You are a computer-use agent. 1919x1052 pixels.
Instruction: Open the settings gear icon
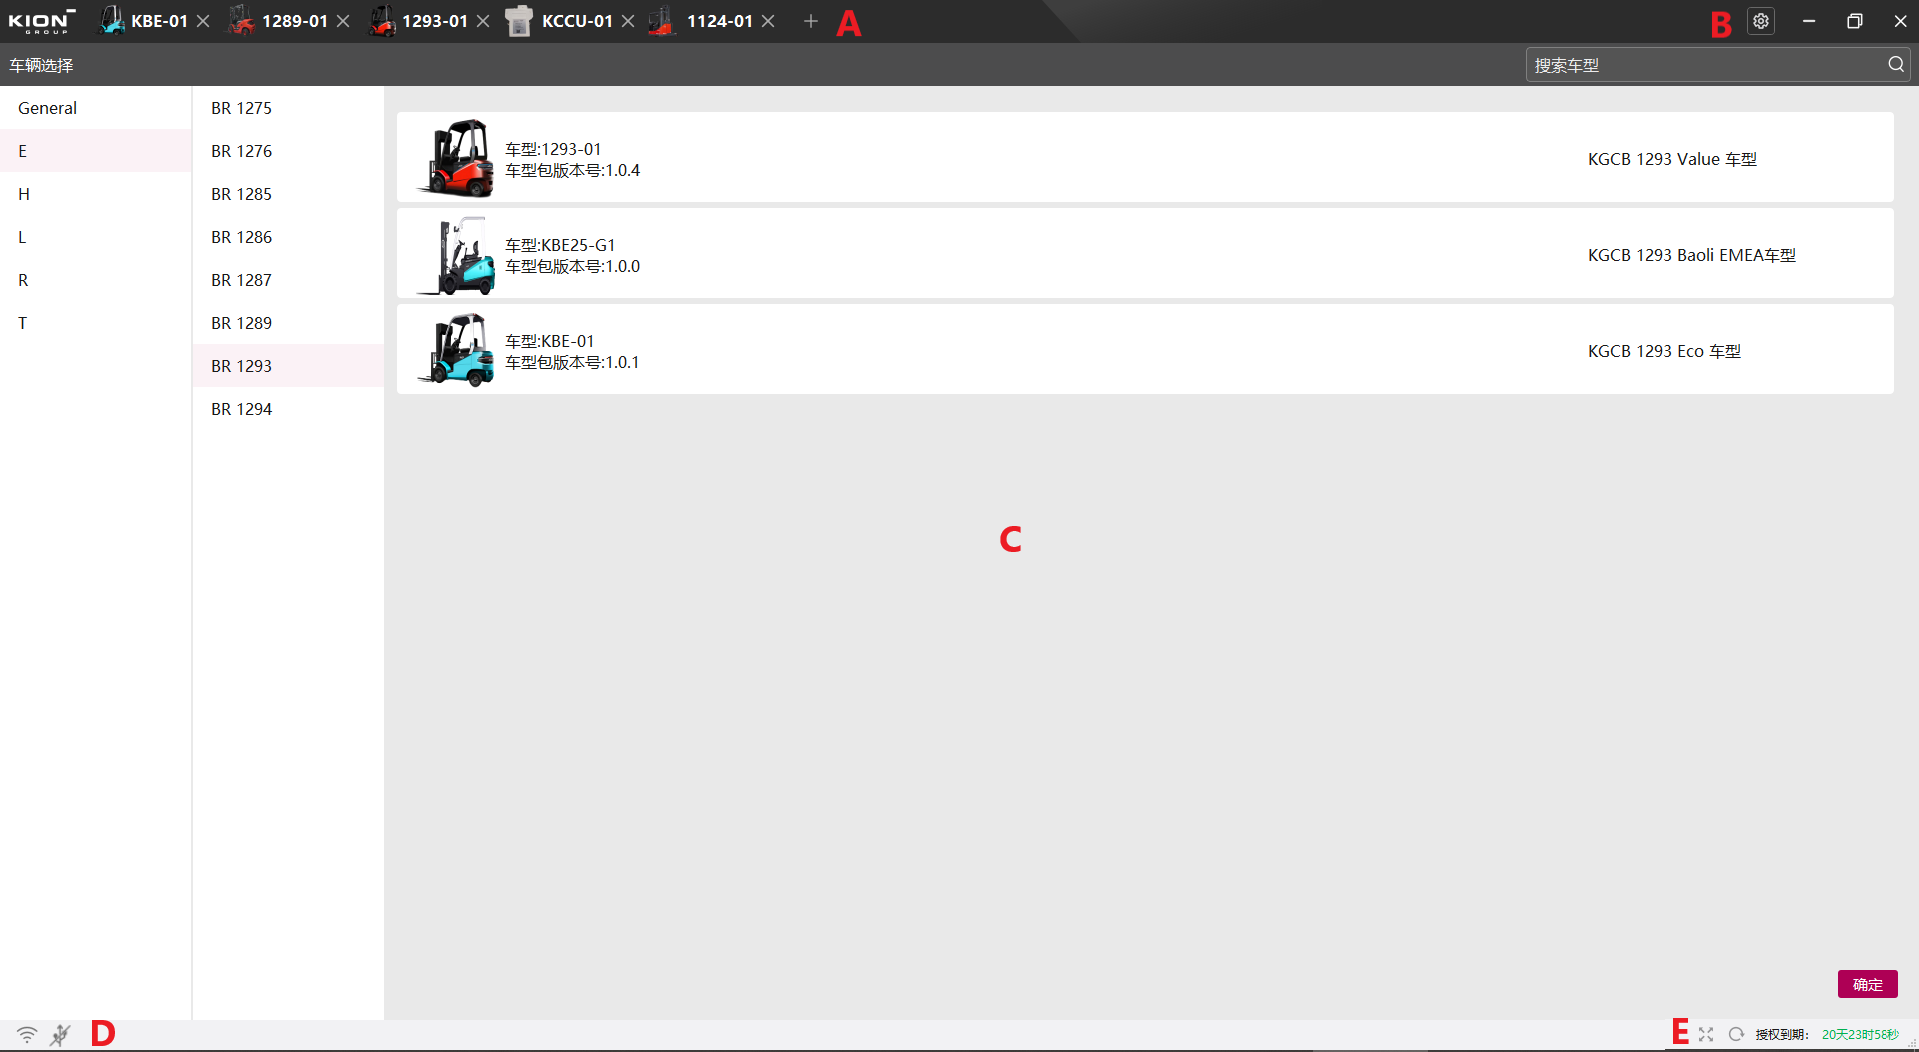point(1761,21)
